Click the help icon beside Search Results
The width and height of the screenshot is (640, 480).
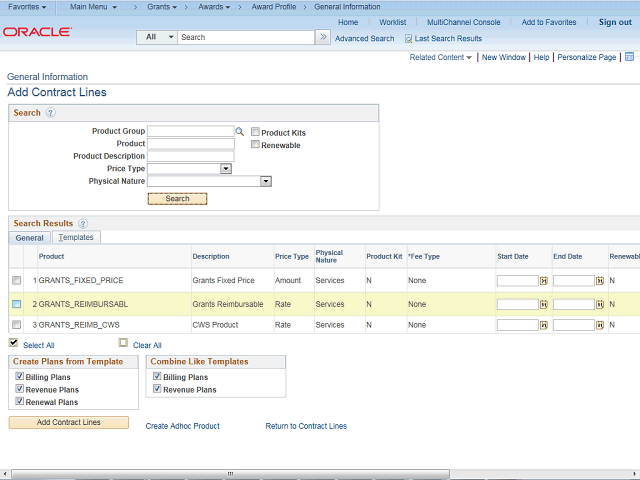(83, 224)
